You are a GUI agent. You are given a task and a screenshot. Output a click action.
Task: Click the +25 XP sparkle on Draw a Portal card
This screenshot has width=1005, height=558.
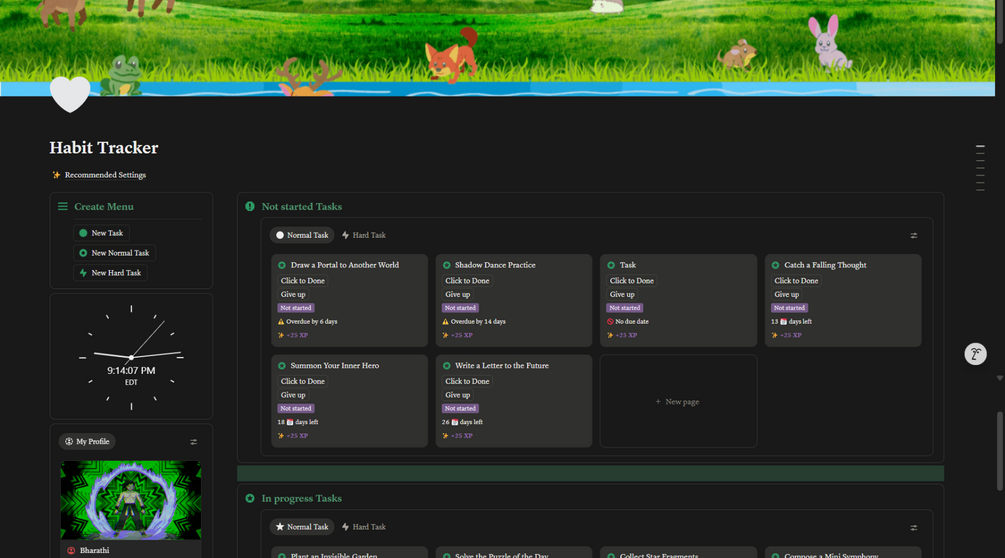281,335
